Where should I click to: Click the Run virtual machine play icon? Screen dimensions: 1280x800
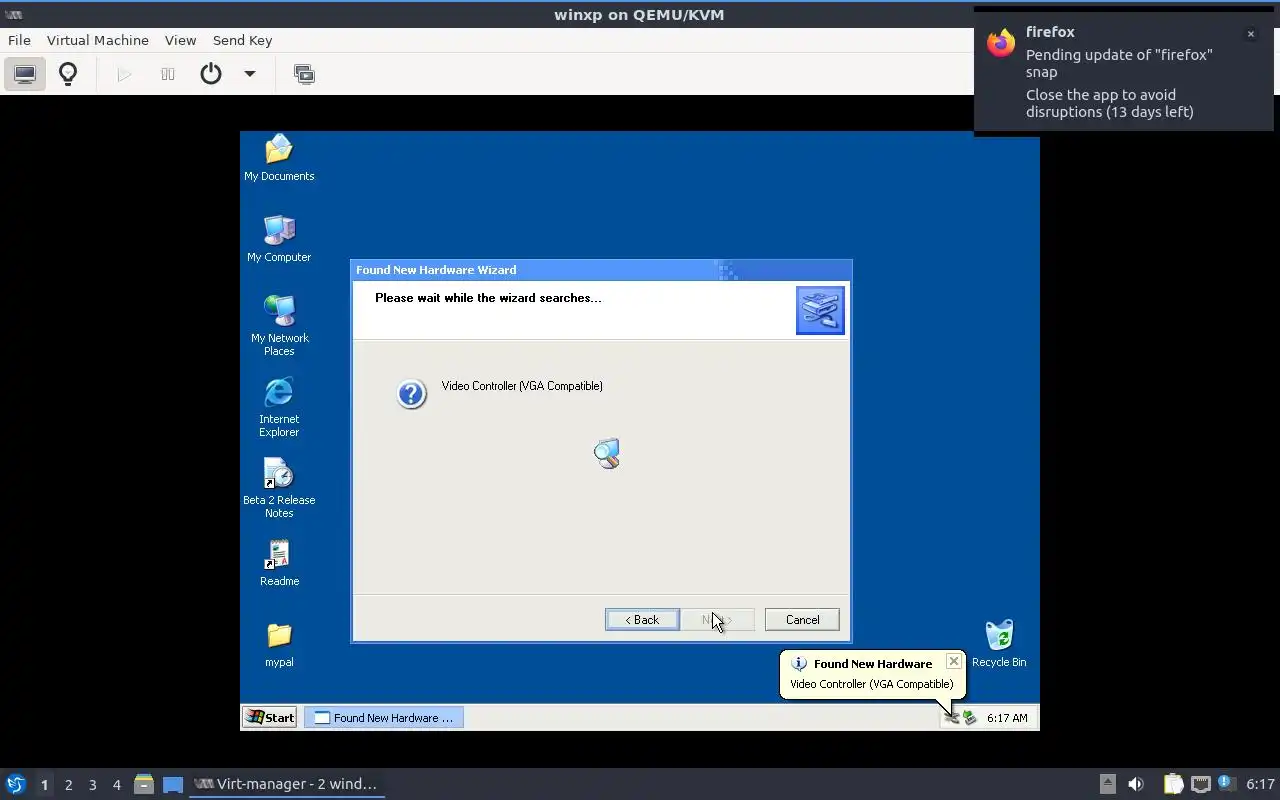[x=124, y=74]
